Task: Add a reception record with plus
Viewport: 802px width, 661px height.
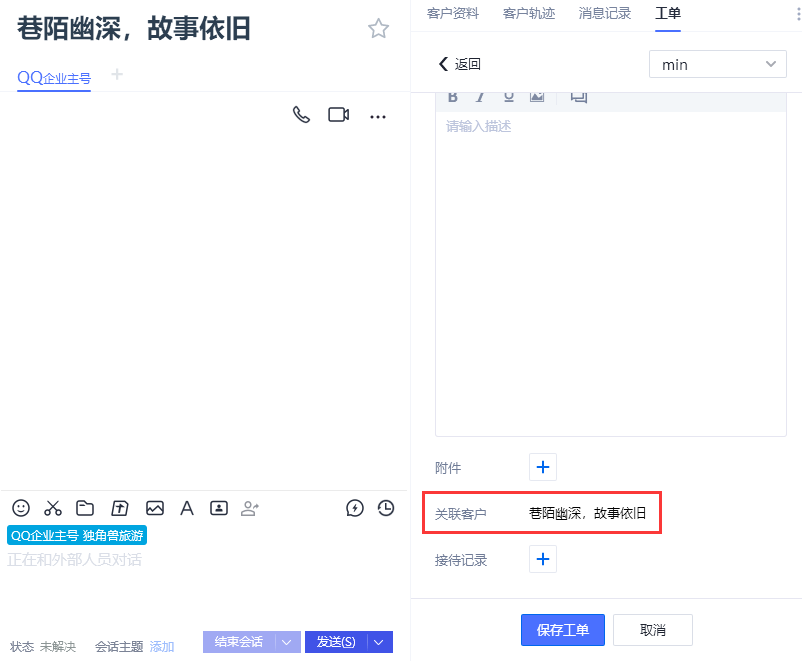Action: 543,559
